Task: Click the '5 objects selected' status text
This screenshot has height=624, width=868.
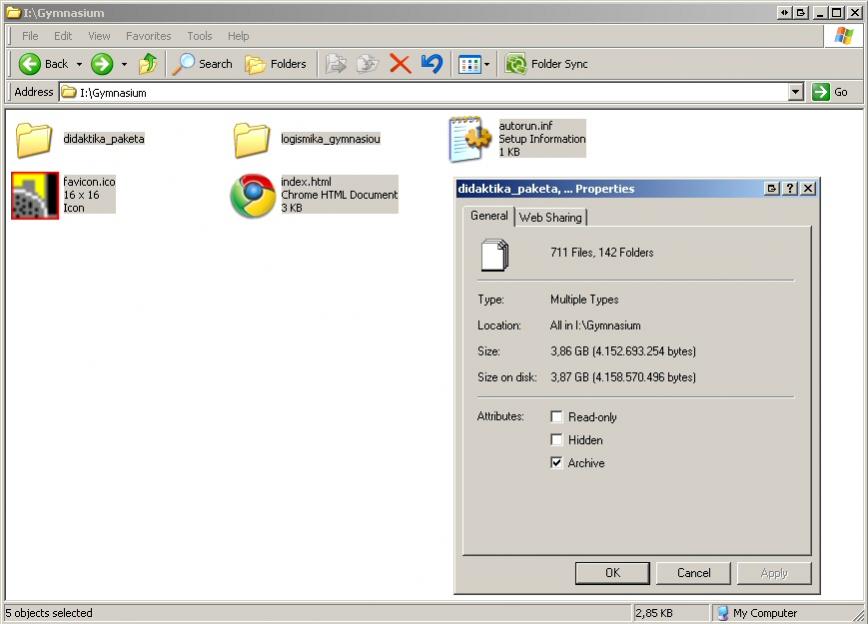Action: pos(49,613)
